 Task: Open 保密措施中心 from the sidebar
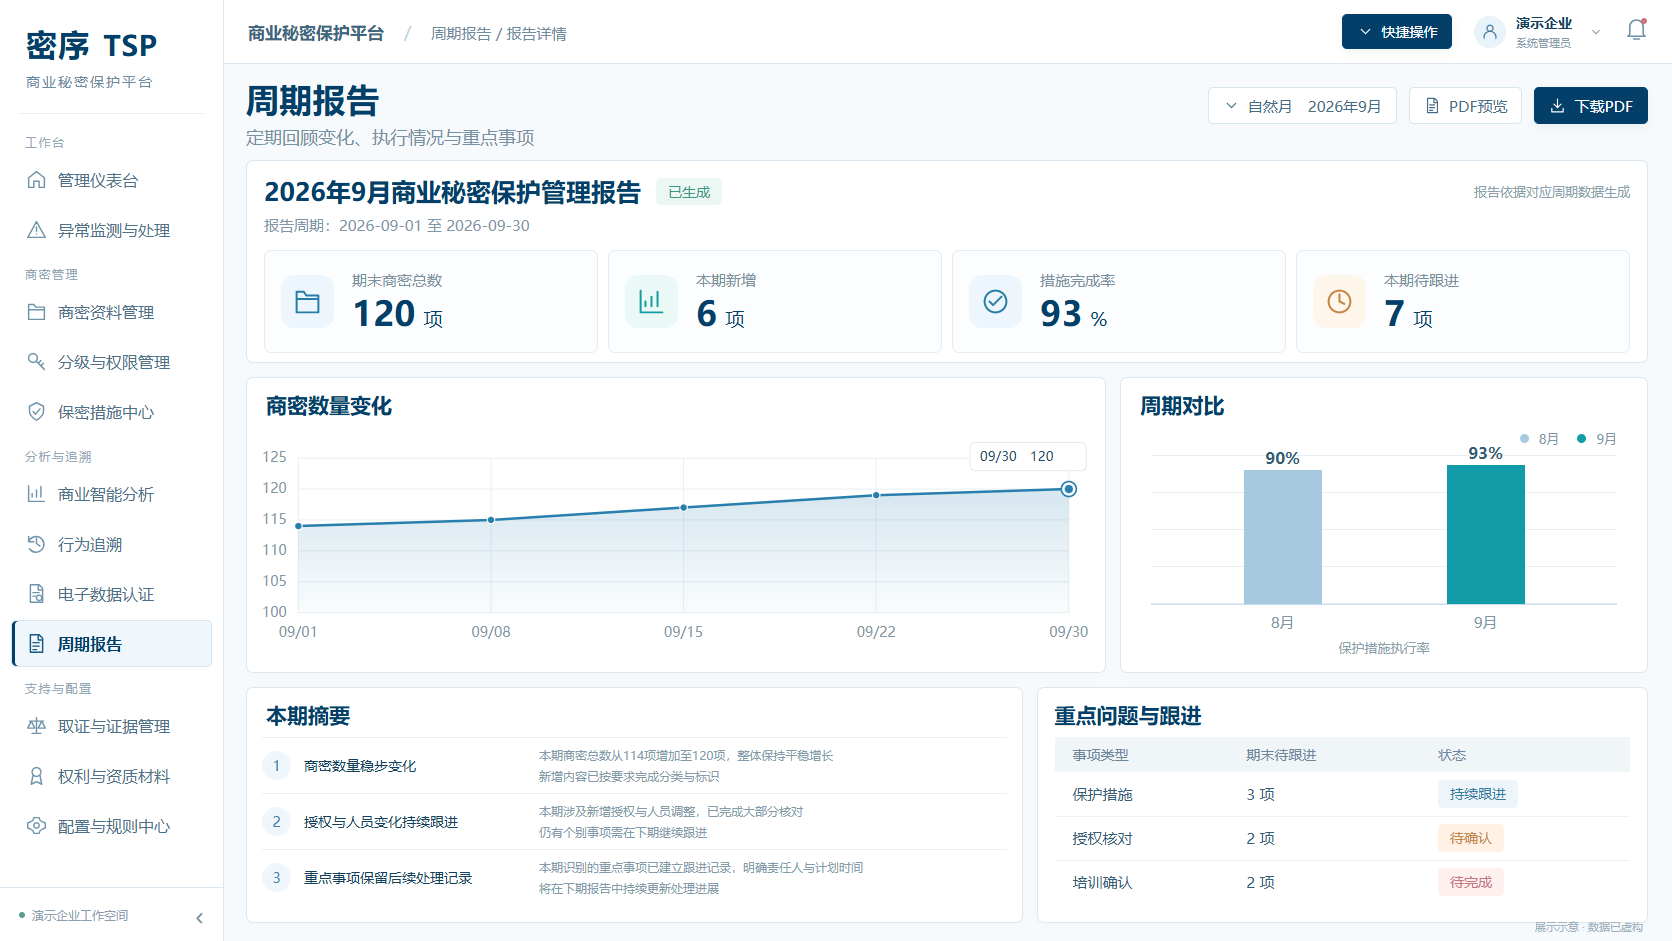click(112, 412)
